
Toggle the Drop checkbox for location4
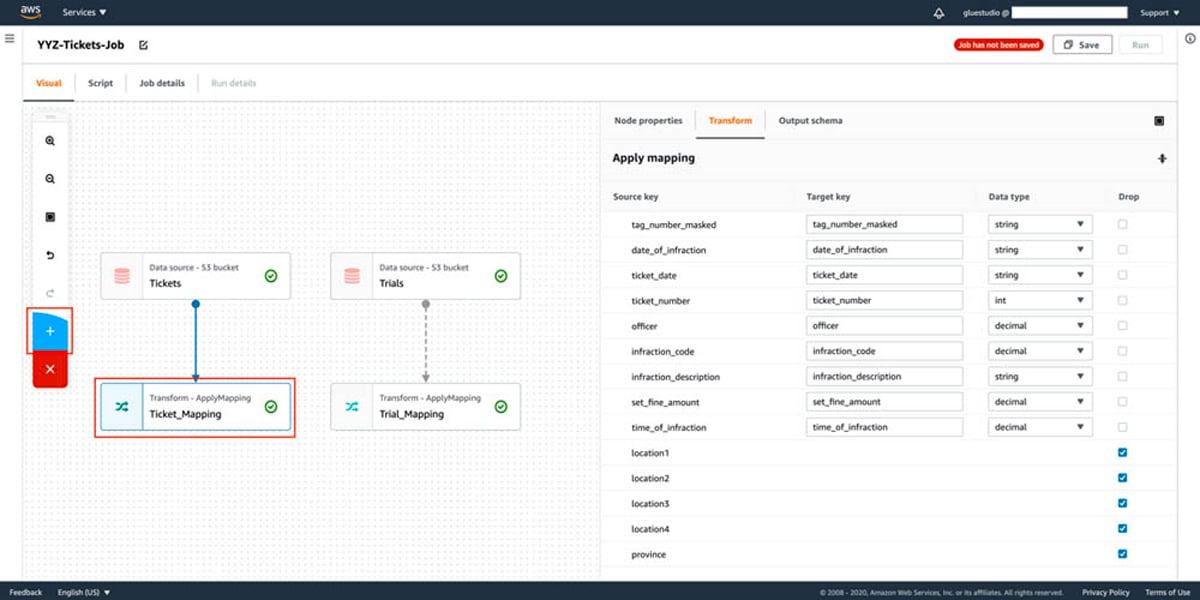tap(1121, 528)
